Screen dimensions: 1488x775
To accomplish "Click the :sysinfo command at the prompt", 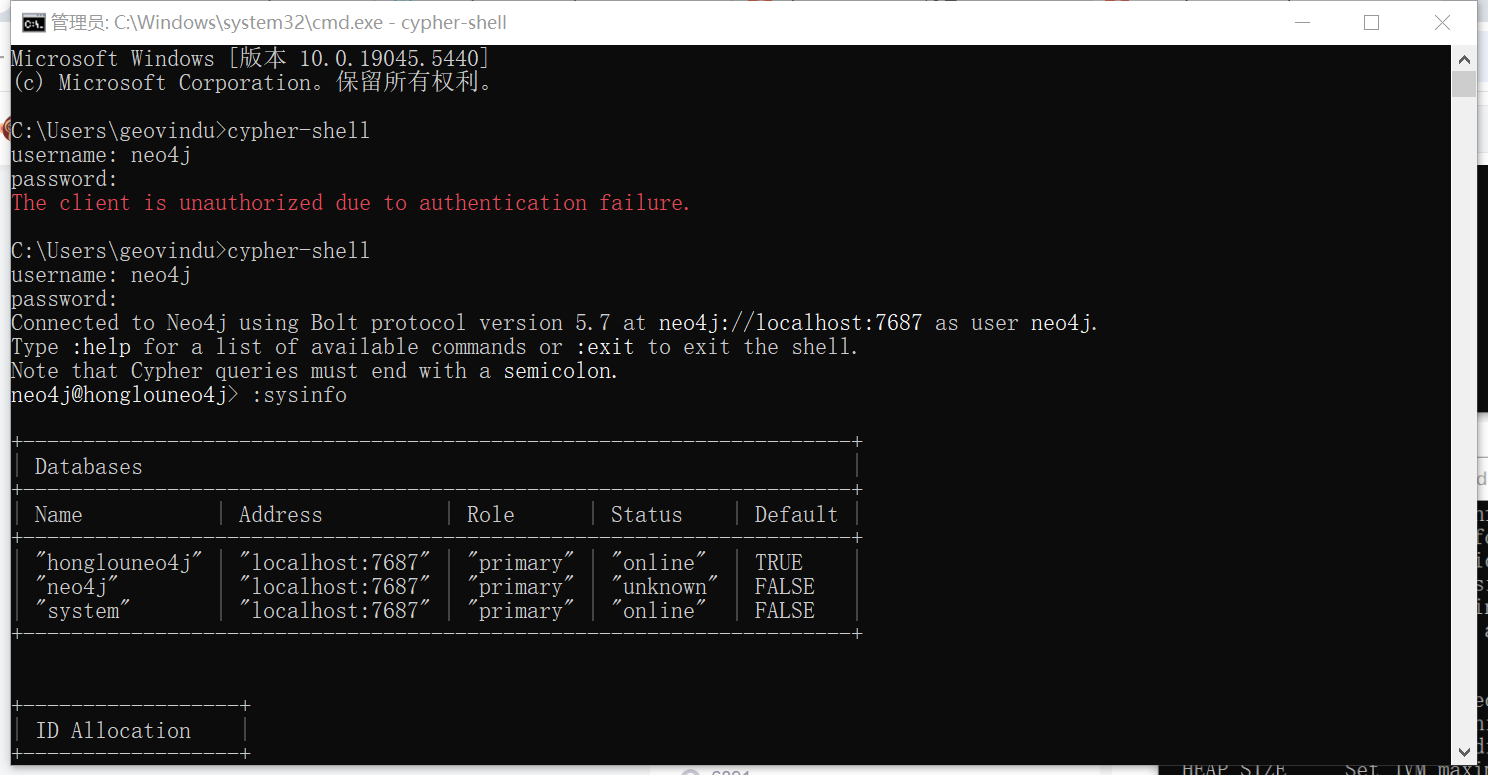I will [x=299, y=395].
